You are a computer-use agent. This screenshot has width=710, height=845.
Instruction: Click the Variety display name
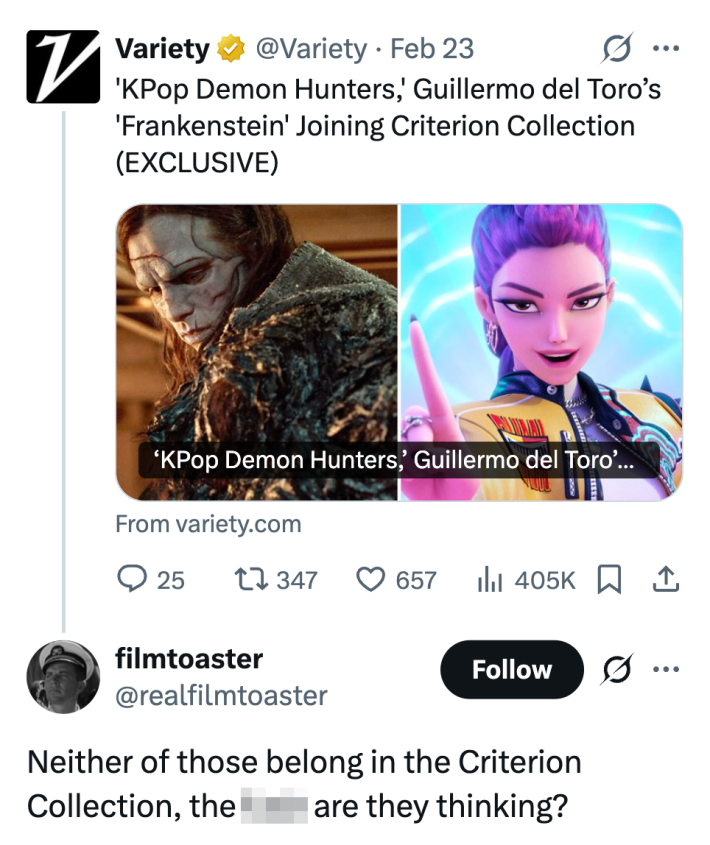tap(163, 48)
